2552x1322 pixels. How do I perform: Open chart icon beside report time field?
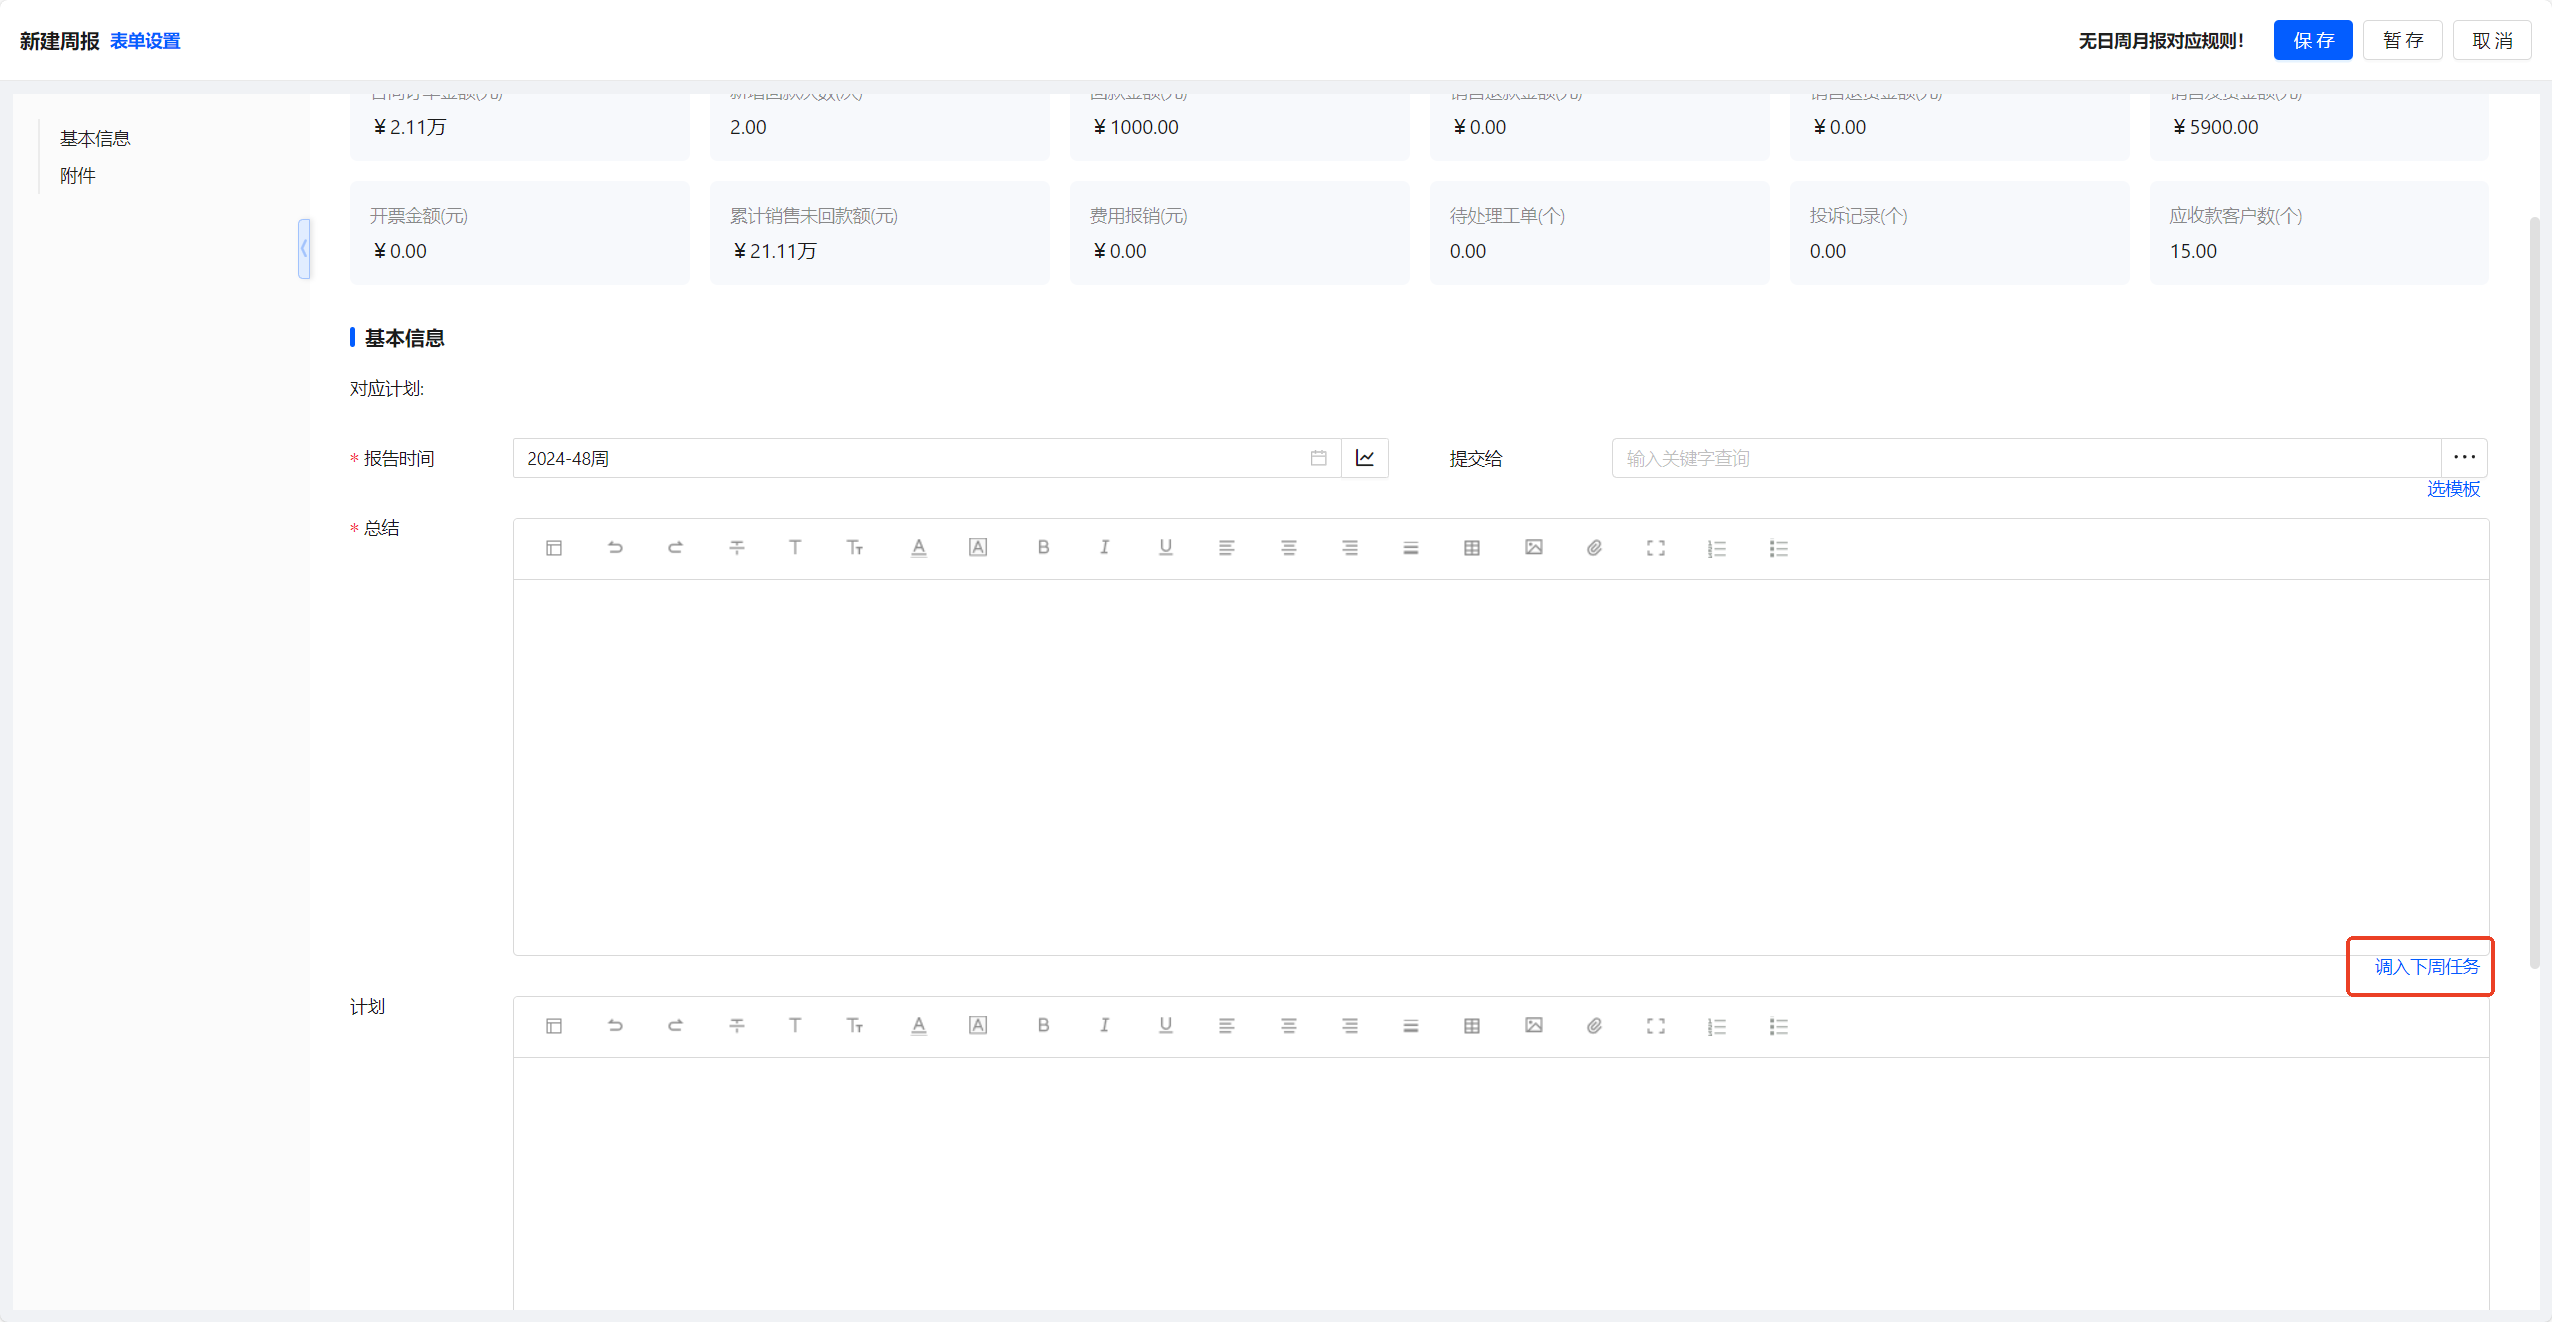[x=1364, y=458]
